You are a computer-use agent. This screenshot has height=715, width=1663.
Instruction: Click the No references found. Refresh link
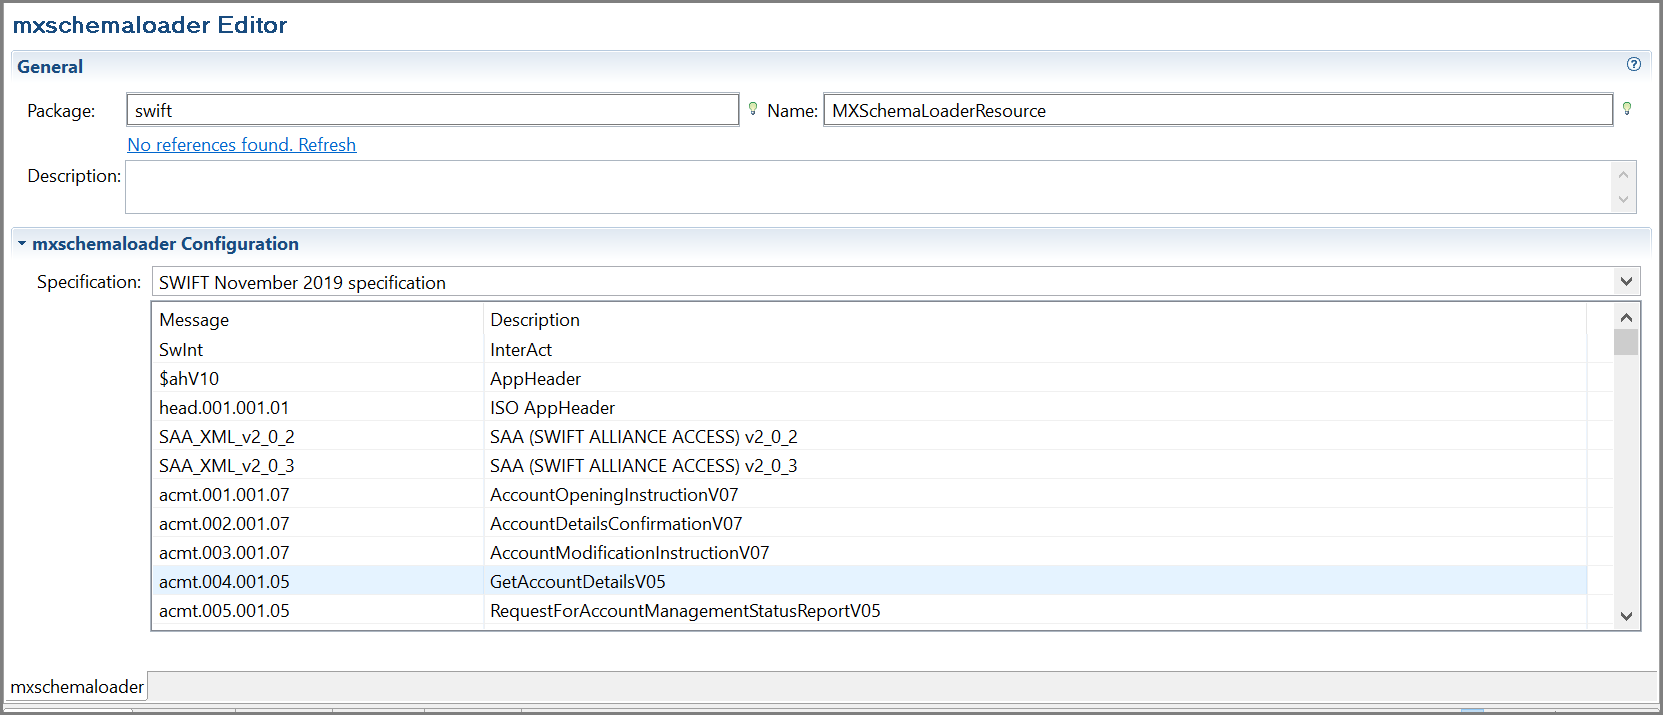242,145
